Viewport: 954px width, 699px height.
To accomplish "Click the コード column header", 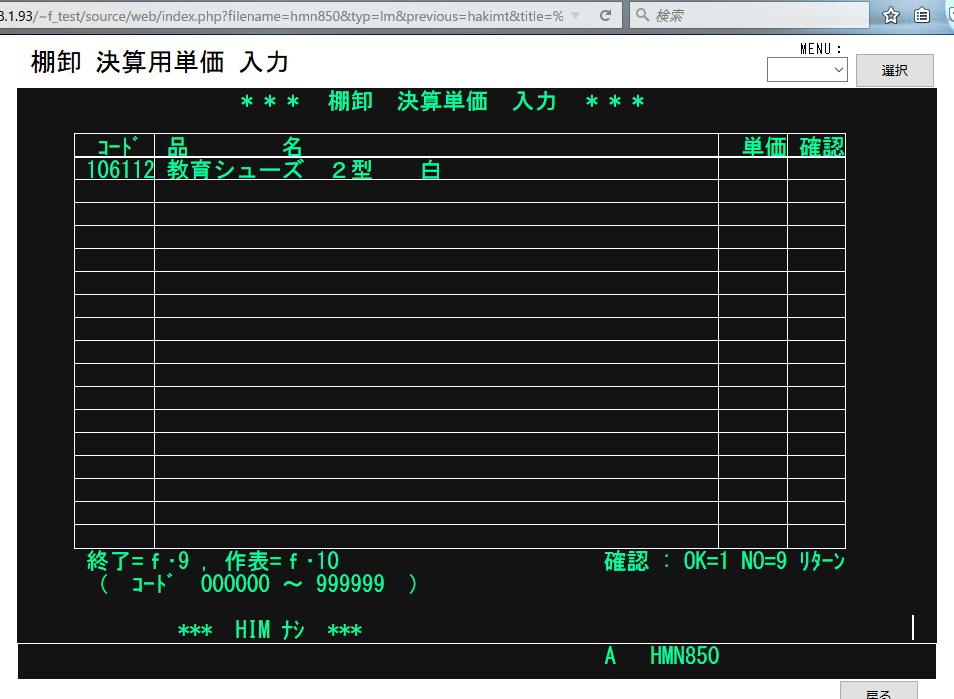I will tap(116, 146).
